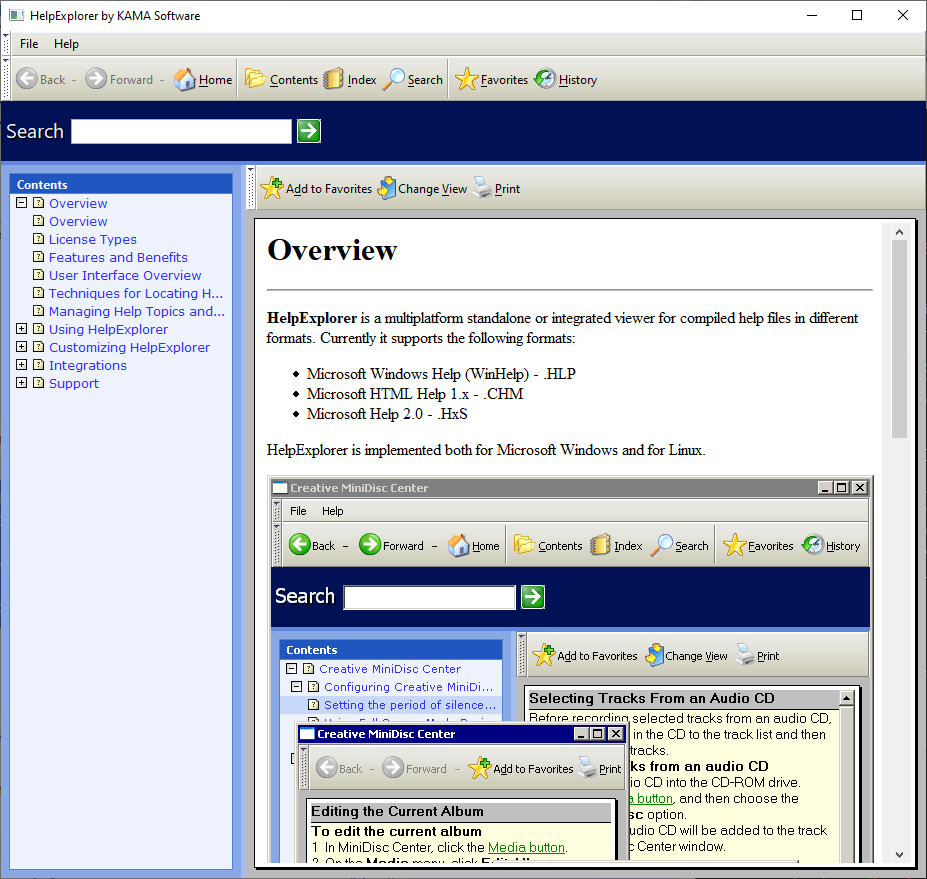
Task: Click the content pane vertical scrollbar thumb
Action: pos(899,339)
